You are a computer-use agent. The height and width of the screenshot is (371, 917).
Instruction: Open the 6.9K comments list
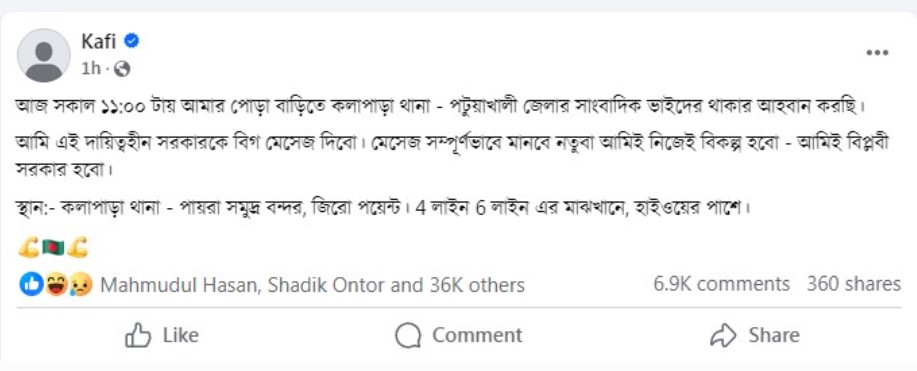[722, 284]
